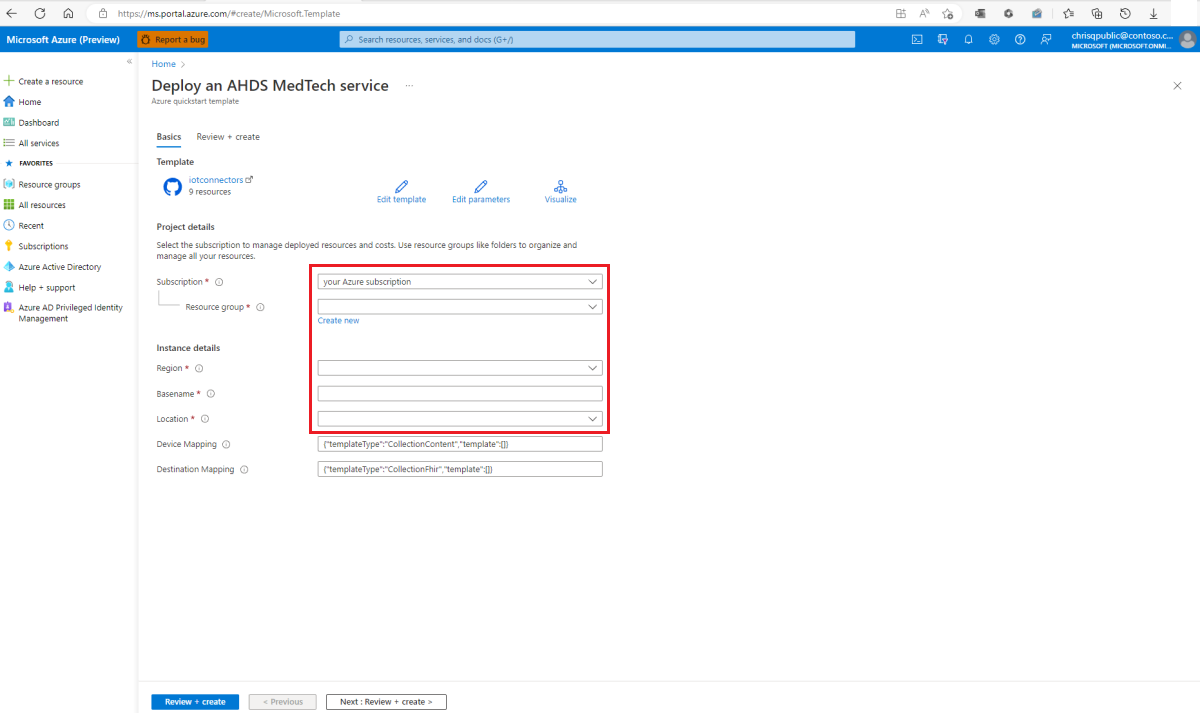Switch to the Review + create tab
The width and height of the screenshot is (1200, 713).
tap(228, 137)
